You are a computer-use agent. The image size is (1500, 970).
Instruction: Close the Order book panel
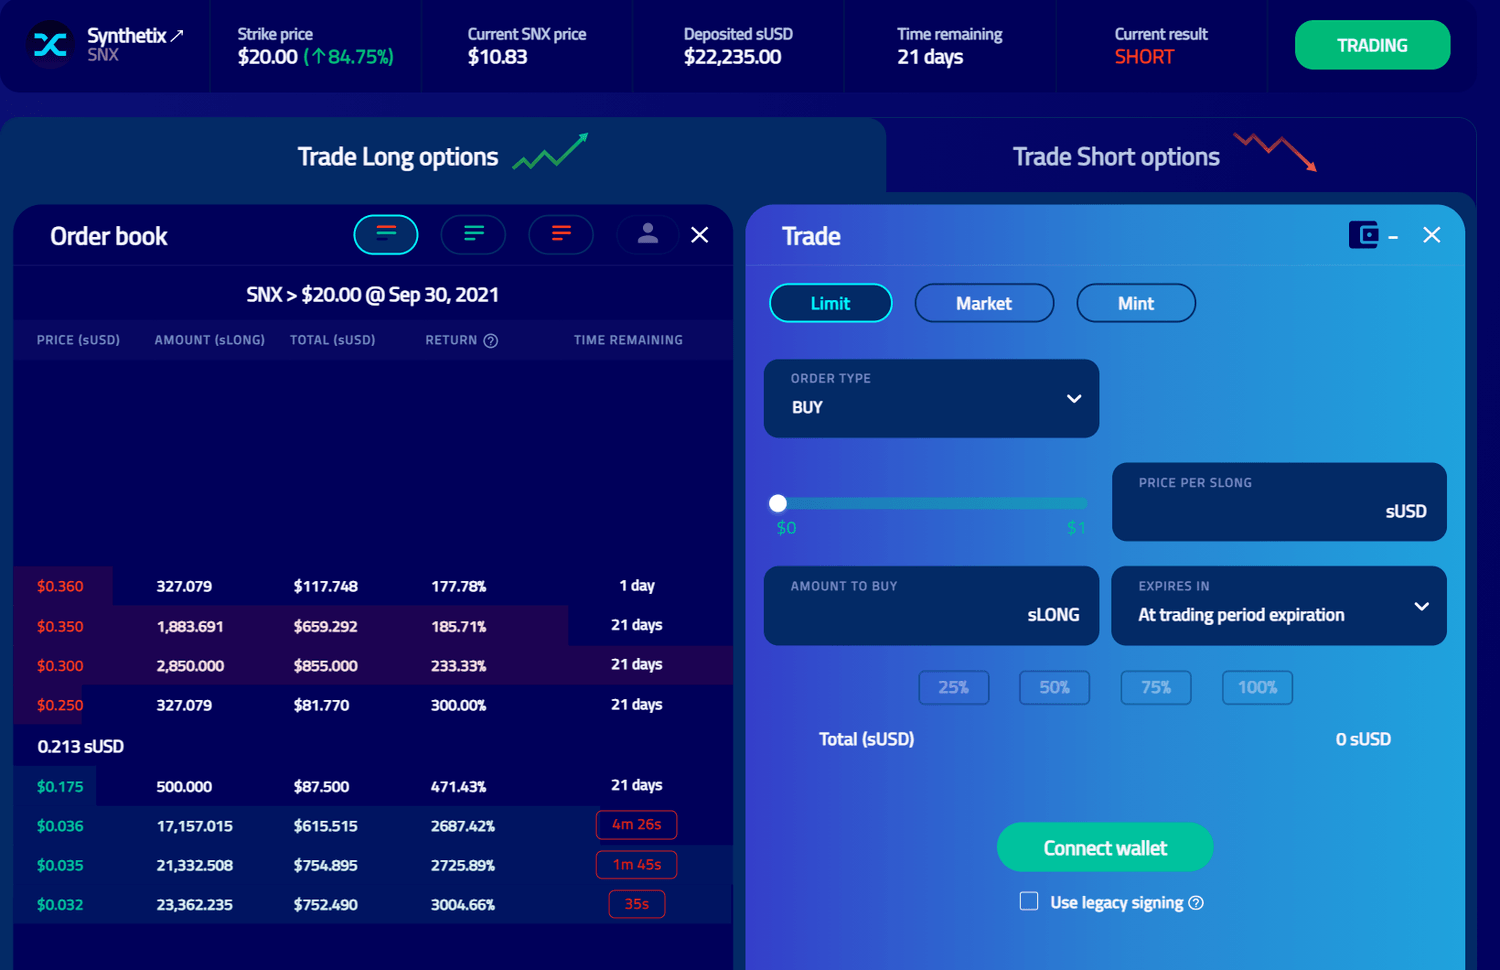700,235
